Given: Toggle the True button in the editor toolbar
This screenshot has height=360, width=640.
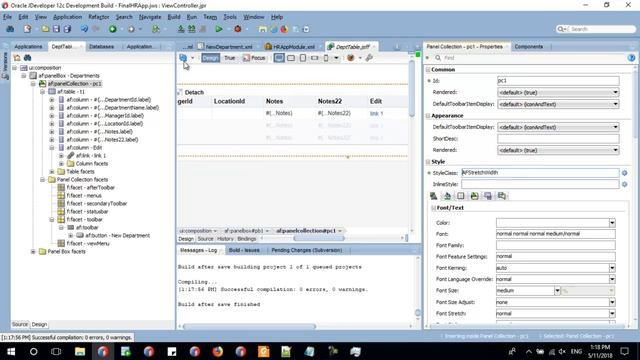Looking at the screenshot, I should [230, 58].
